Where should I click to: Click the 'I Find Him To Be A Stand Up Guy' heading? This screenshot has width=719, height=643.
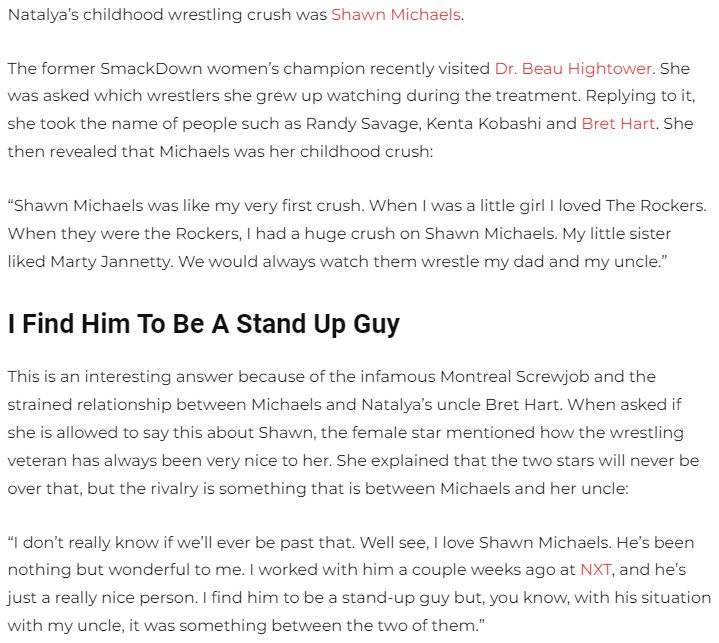pos(204,324)
